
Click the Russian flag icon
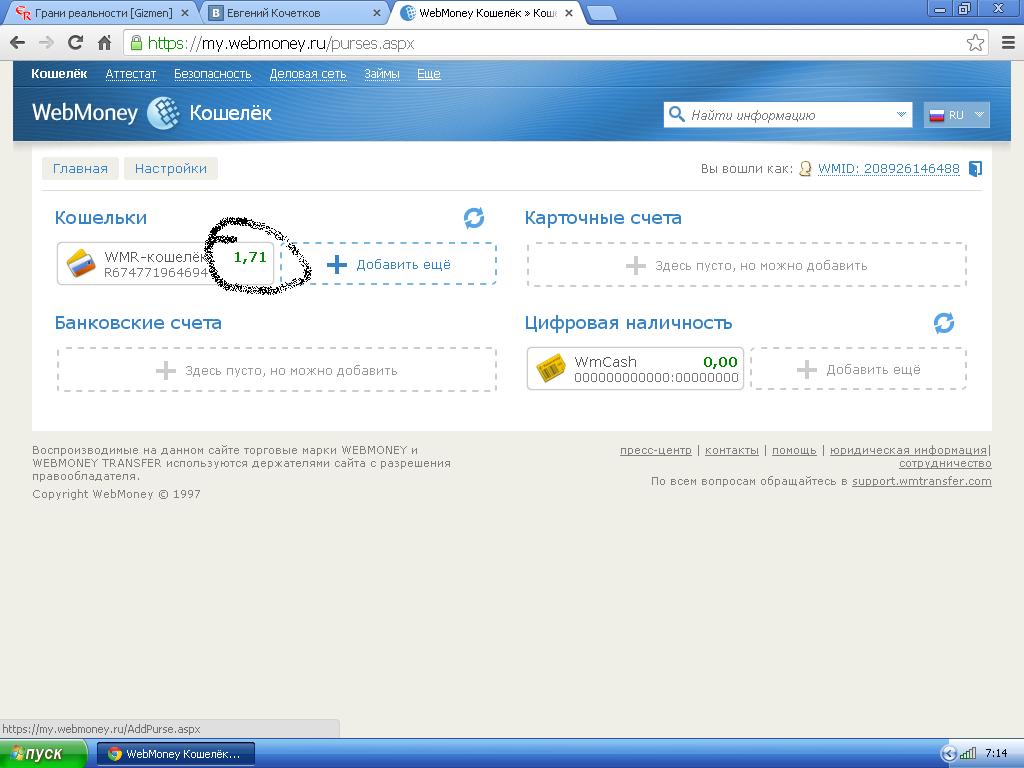[x=936, y=115]
